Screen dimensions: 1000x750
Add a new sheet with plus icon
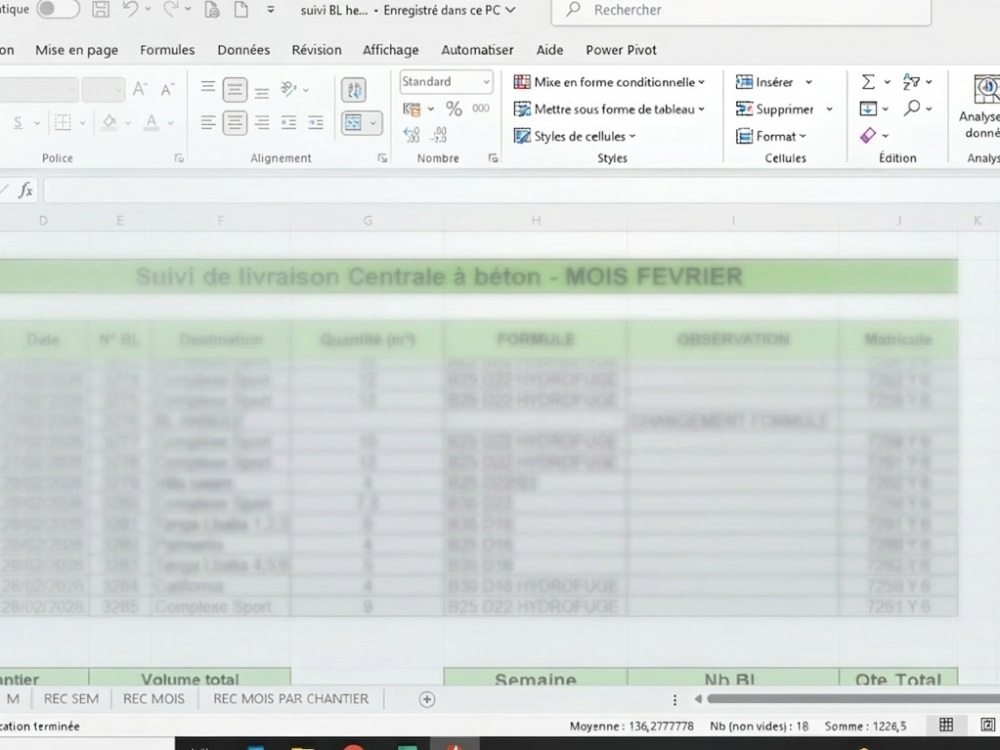point(427,700)
